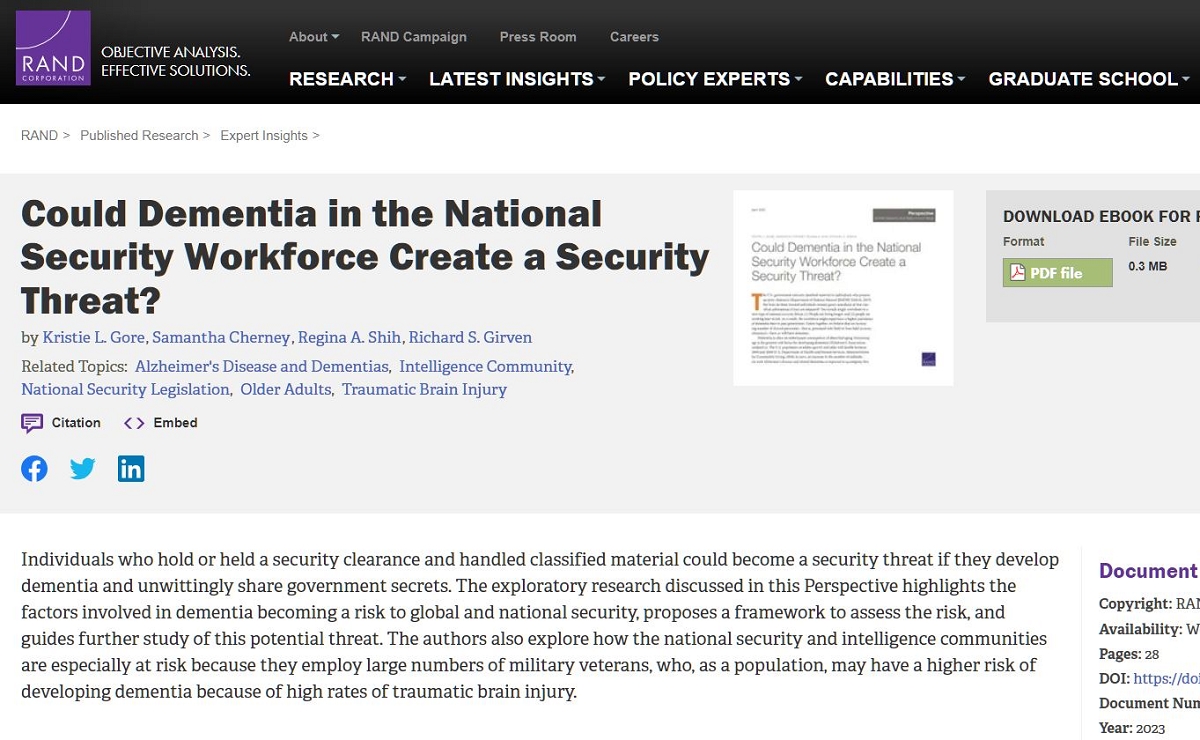Expand the RESEARCH navigation menu
This screenshot has height=740, width=1200.
tap(348, 79)
